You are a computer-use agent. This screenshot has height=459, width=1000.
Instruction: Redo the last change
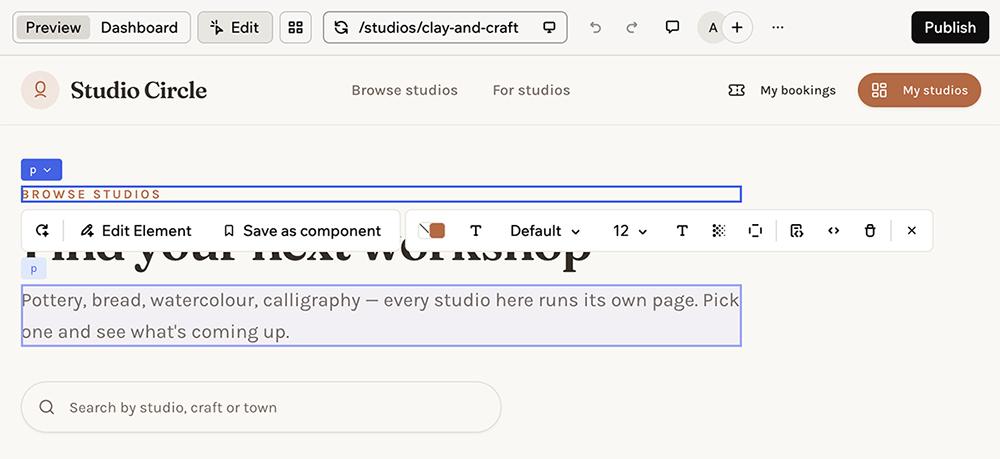click(x=631, y=27)
